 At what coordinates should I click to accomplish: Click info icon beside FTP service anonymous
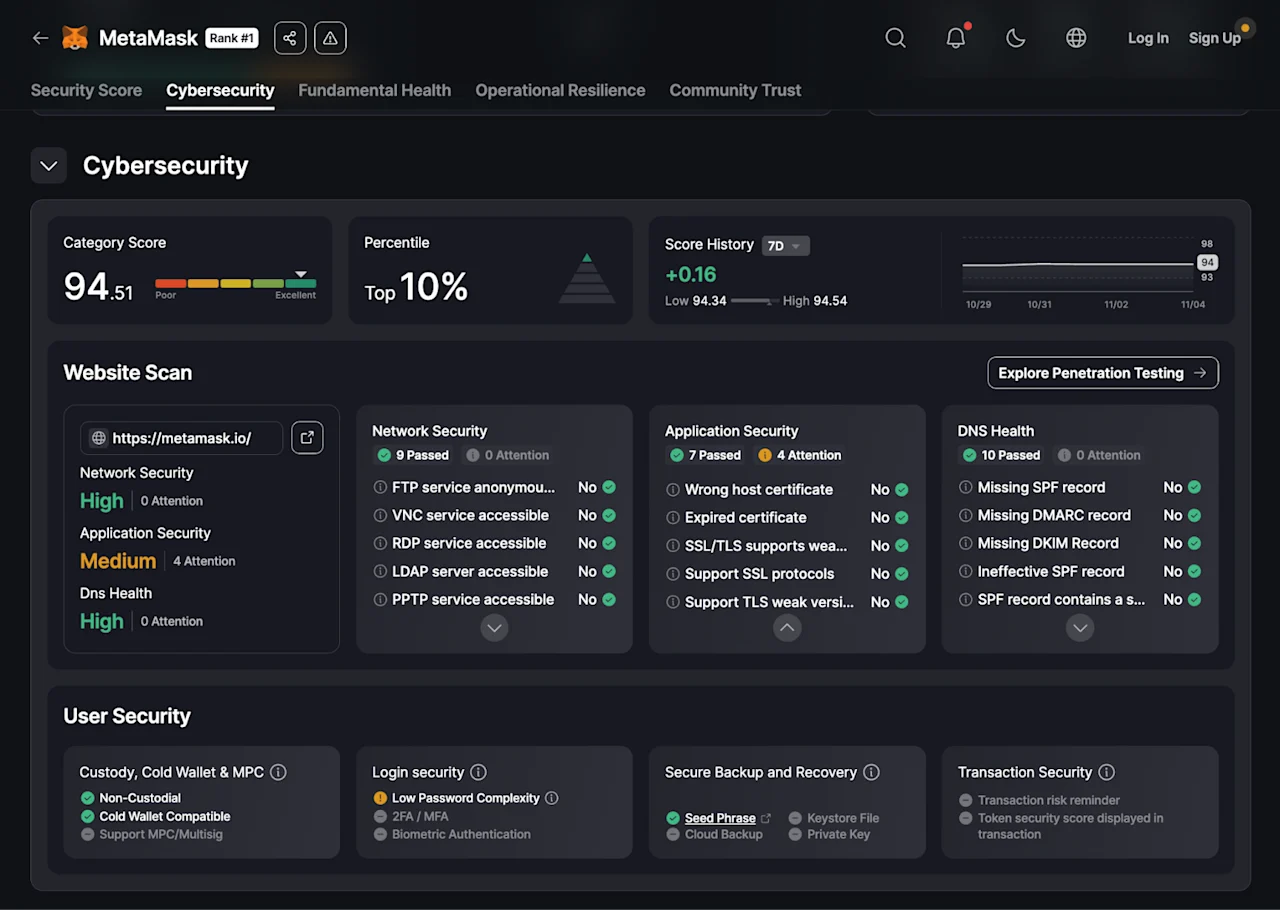click(380, 487)
